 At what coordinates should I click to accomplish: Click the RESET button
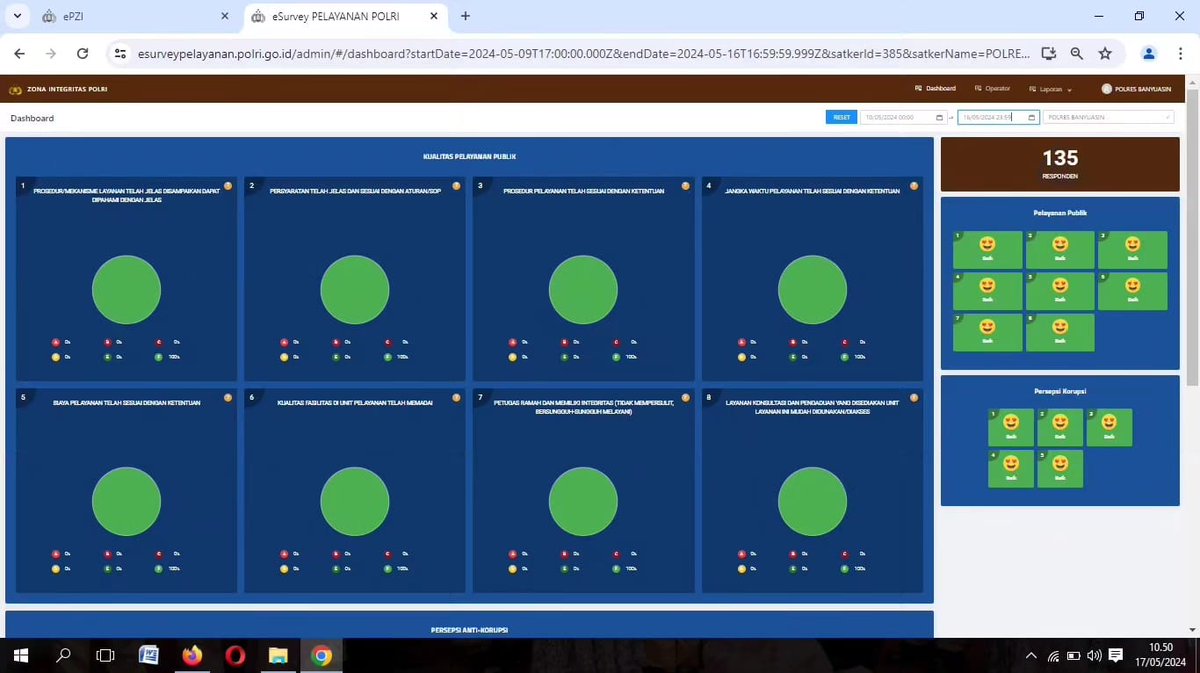841,117
